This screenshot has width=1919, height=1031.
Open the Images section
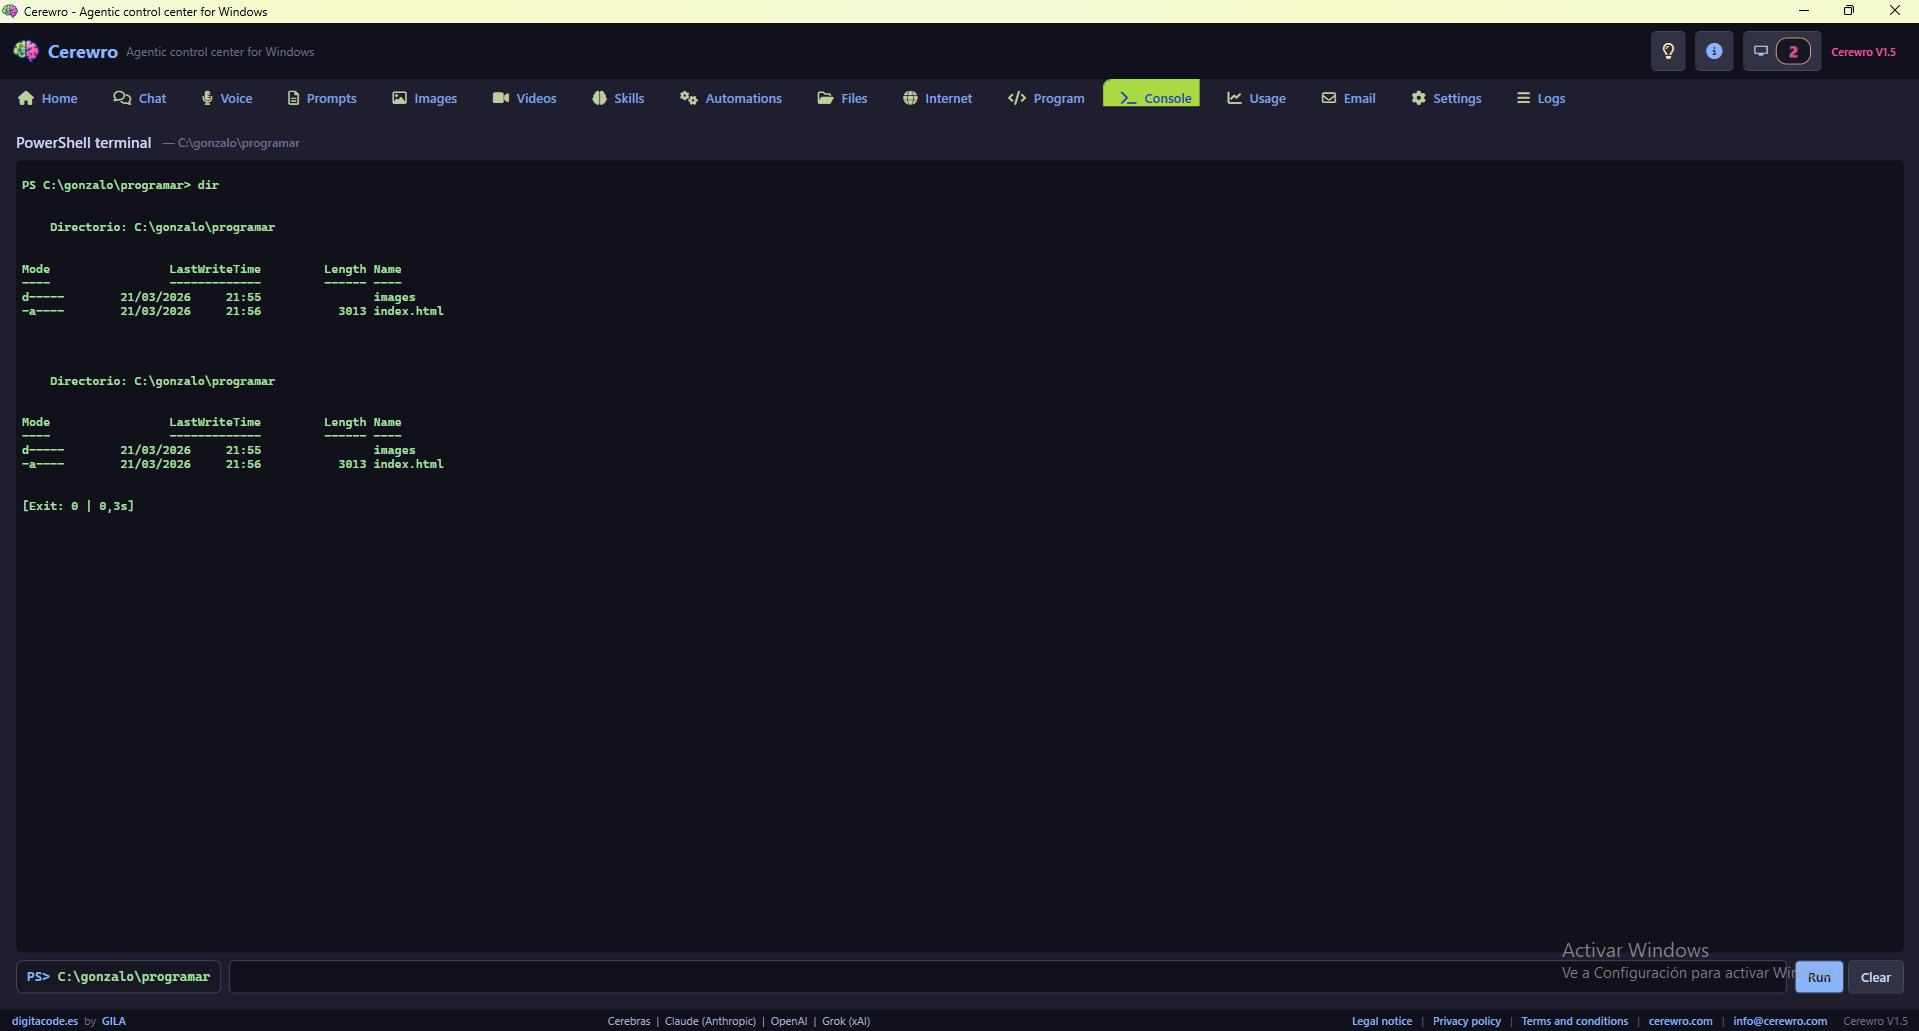(x=424, y=98)
